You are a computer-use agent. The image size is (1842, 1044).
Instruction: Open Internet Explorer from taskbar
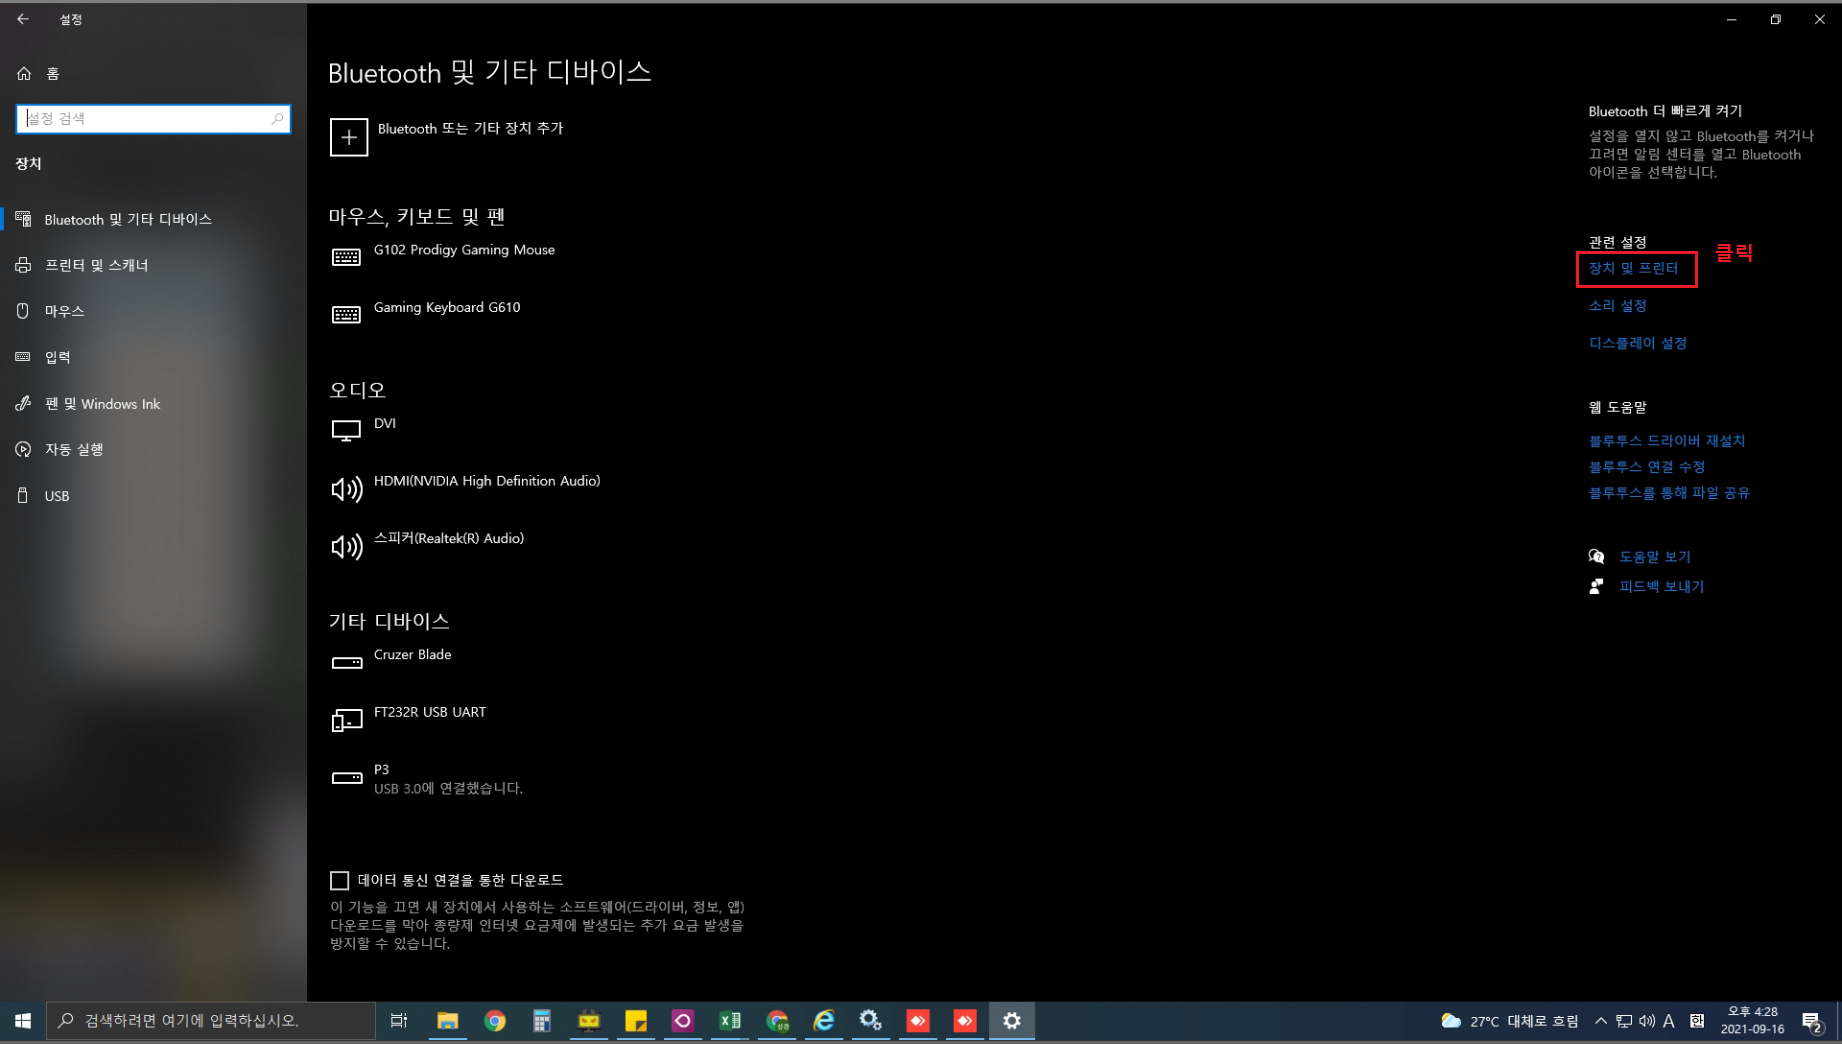point(824,1021)
